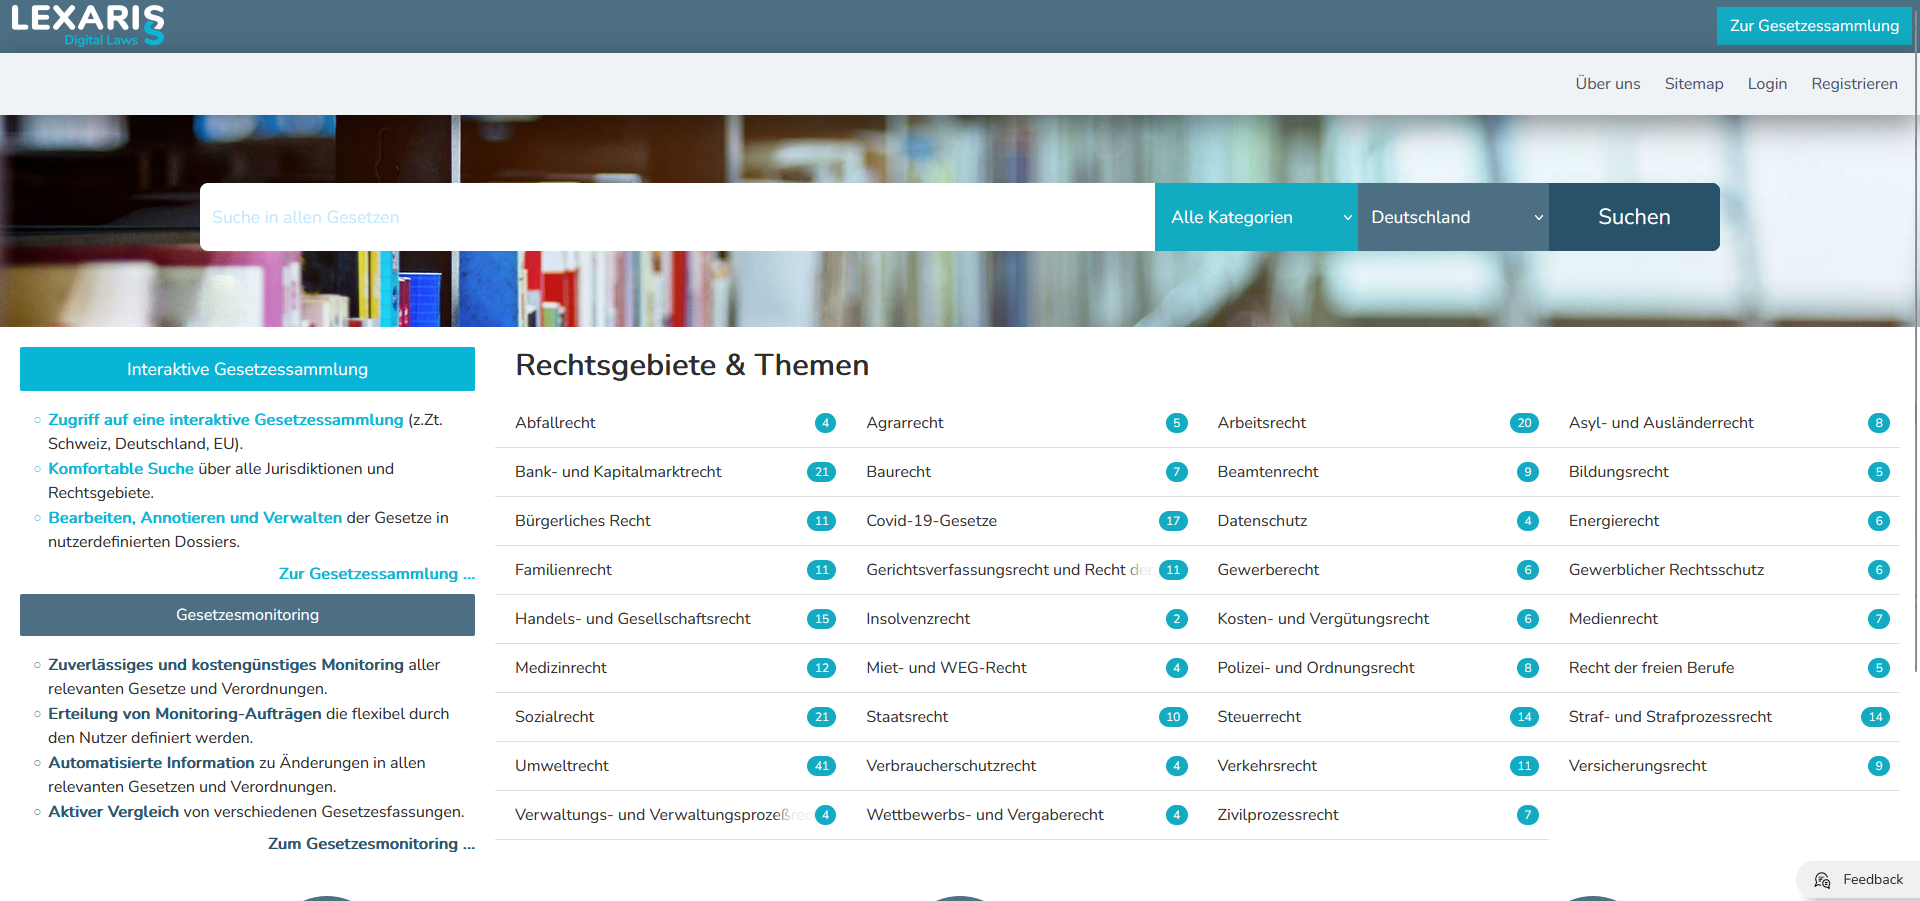Image resolution: width=1920 pixels, height=901 pixels.
Task: Open the Staatsrecht topic
Action: coord(907,717)
